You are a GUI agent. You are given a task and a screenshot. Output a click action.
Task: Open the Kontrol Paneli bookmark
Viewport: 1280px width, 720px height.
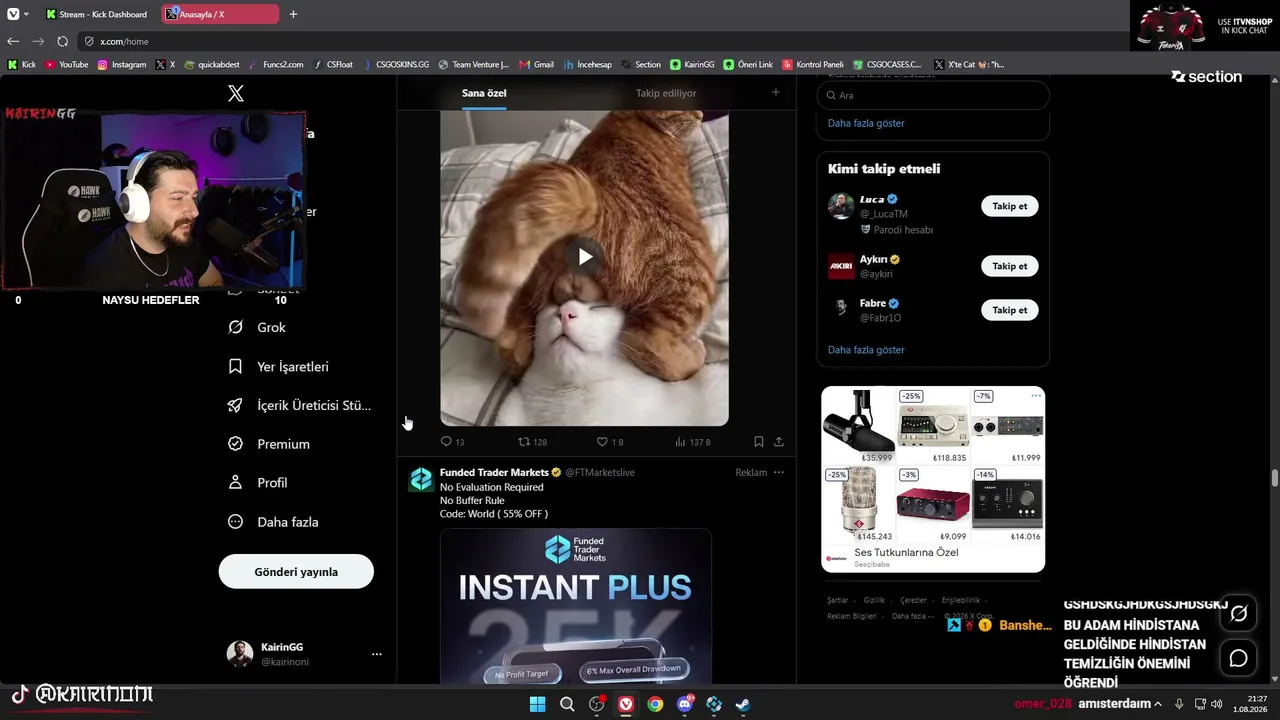814,64
